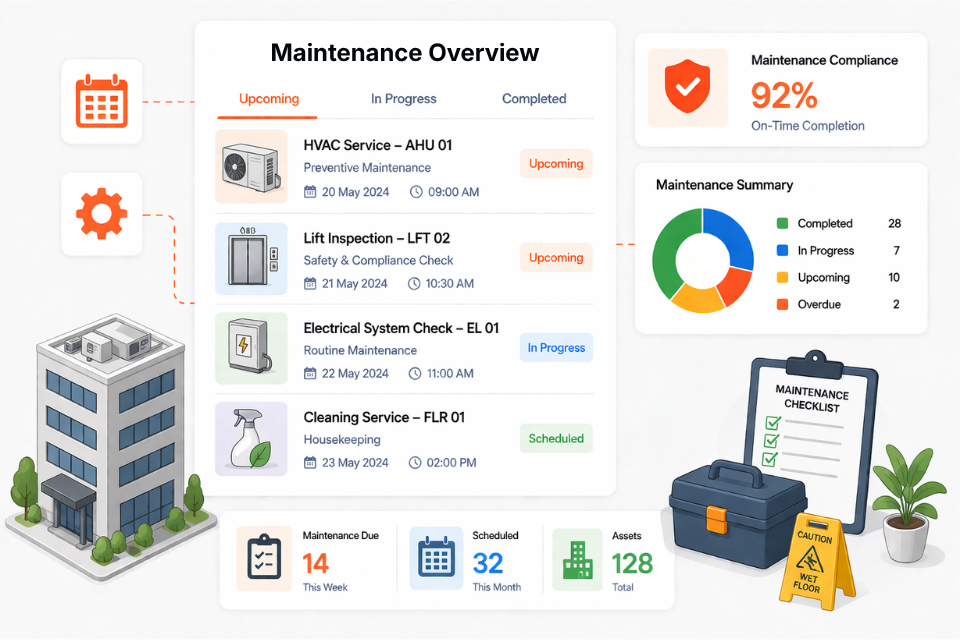Select orange Overdue legend swatch

[782, 304]
